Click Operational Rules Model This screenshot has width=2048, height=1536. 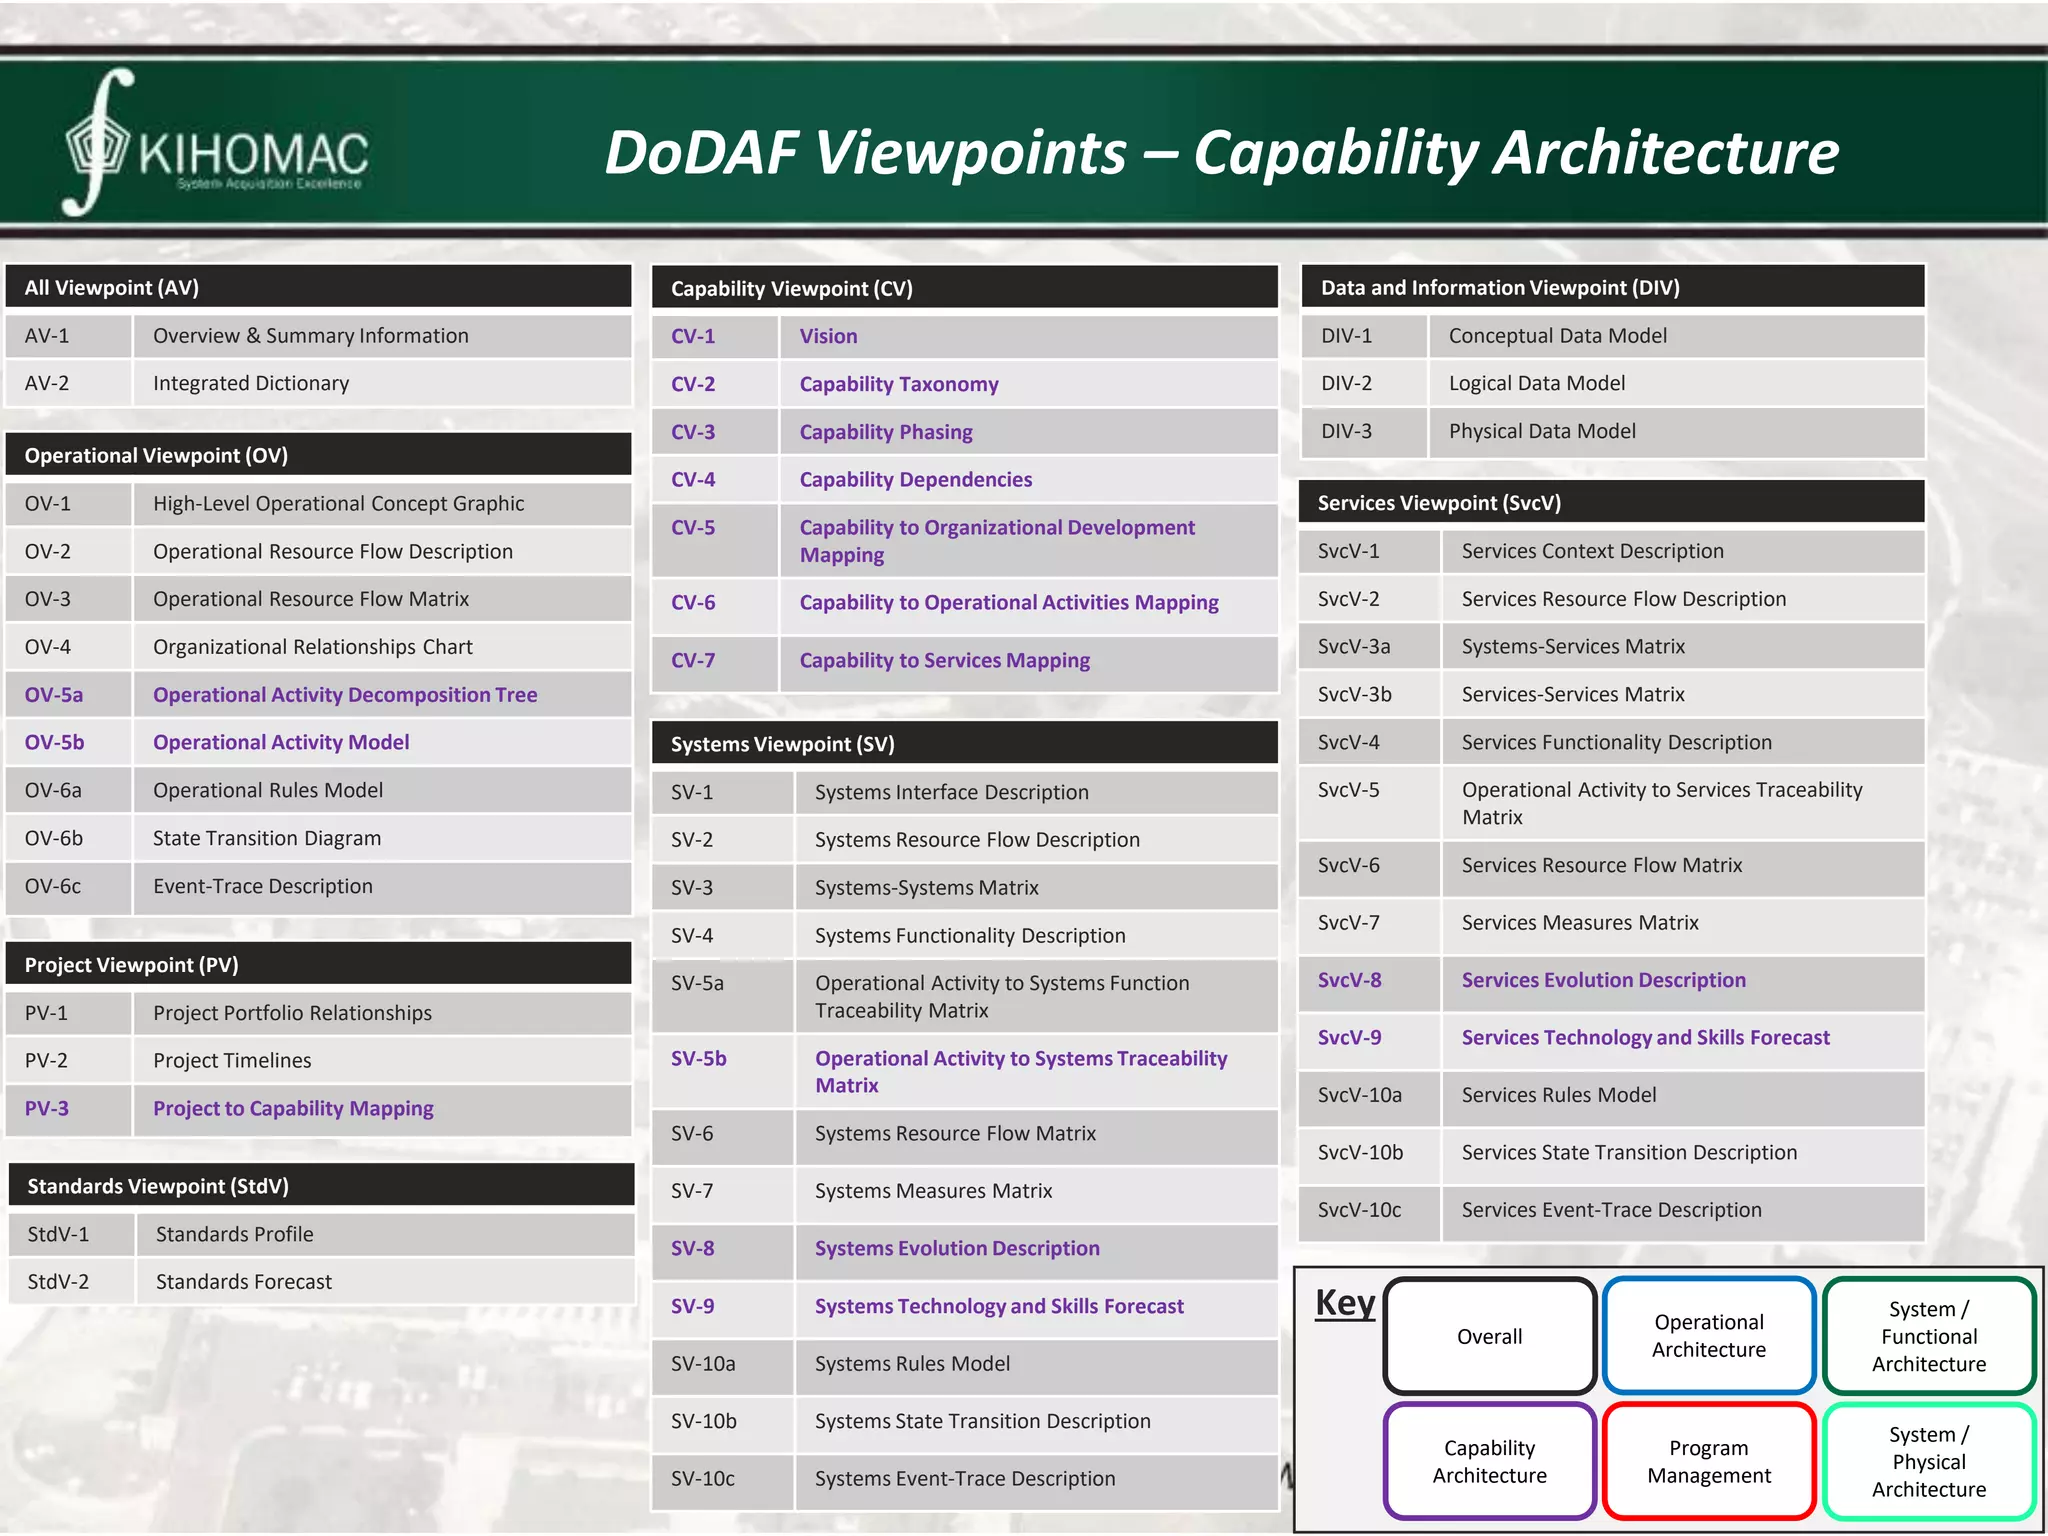(268, 790)
